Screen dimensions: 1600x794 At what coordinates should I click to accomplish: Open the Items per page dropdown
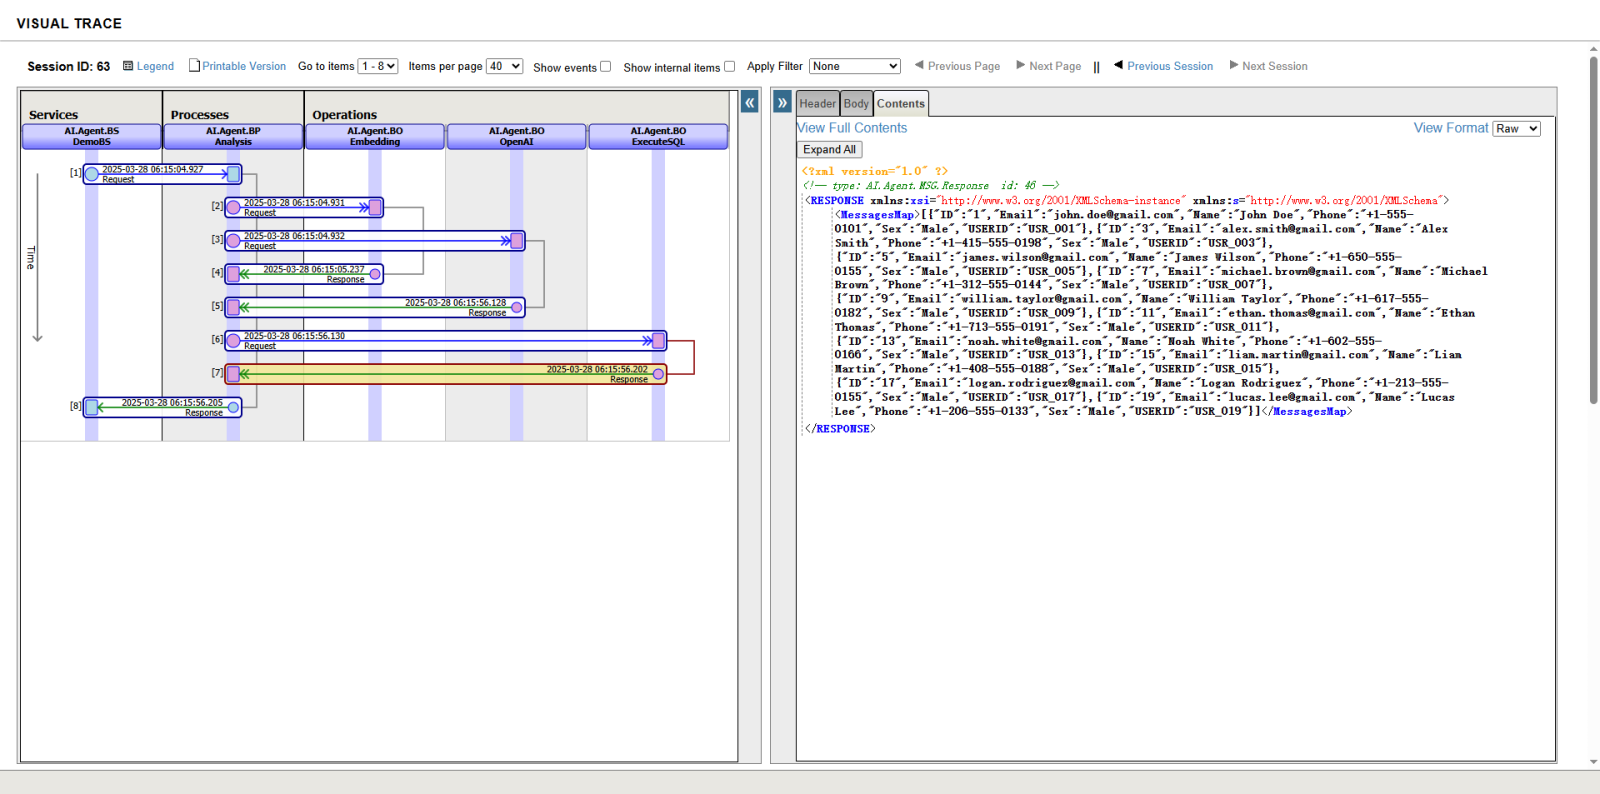point(504,66)
